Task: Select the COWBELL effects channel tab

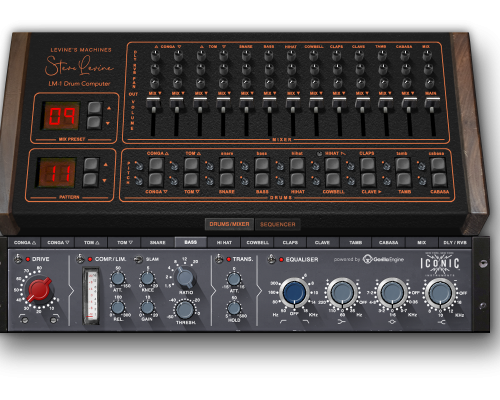Action: [x=257, y=242]
